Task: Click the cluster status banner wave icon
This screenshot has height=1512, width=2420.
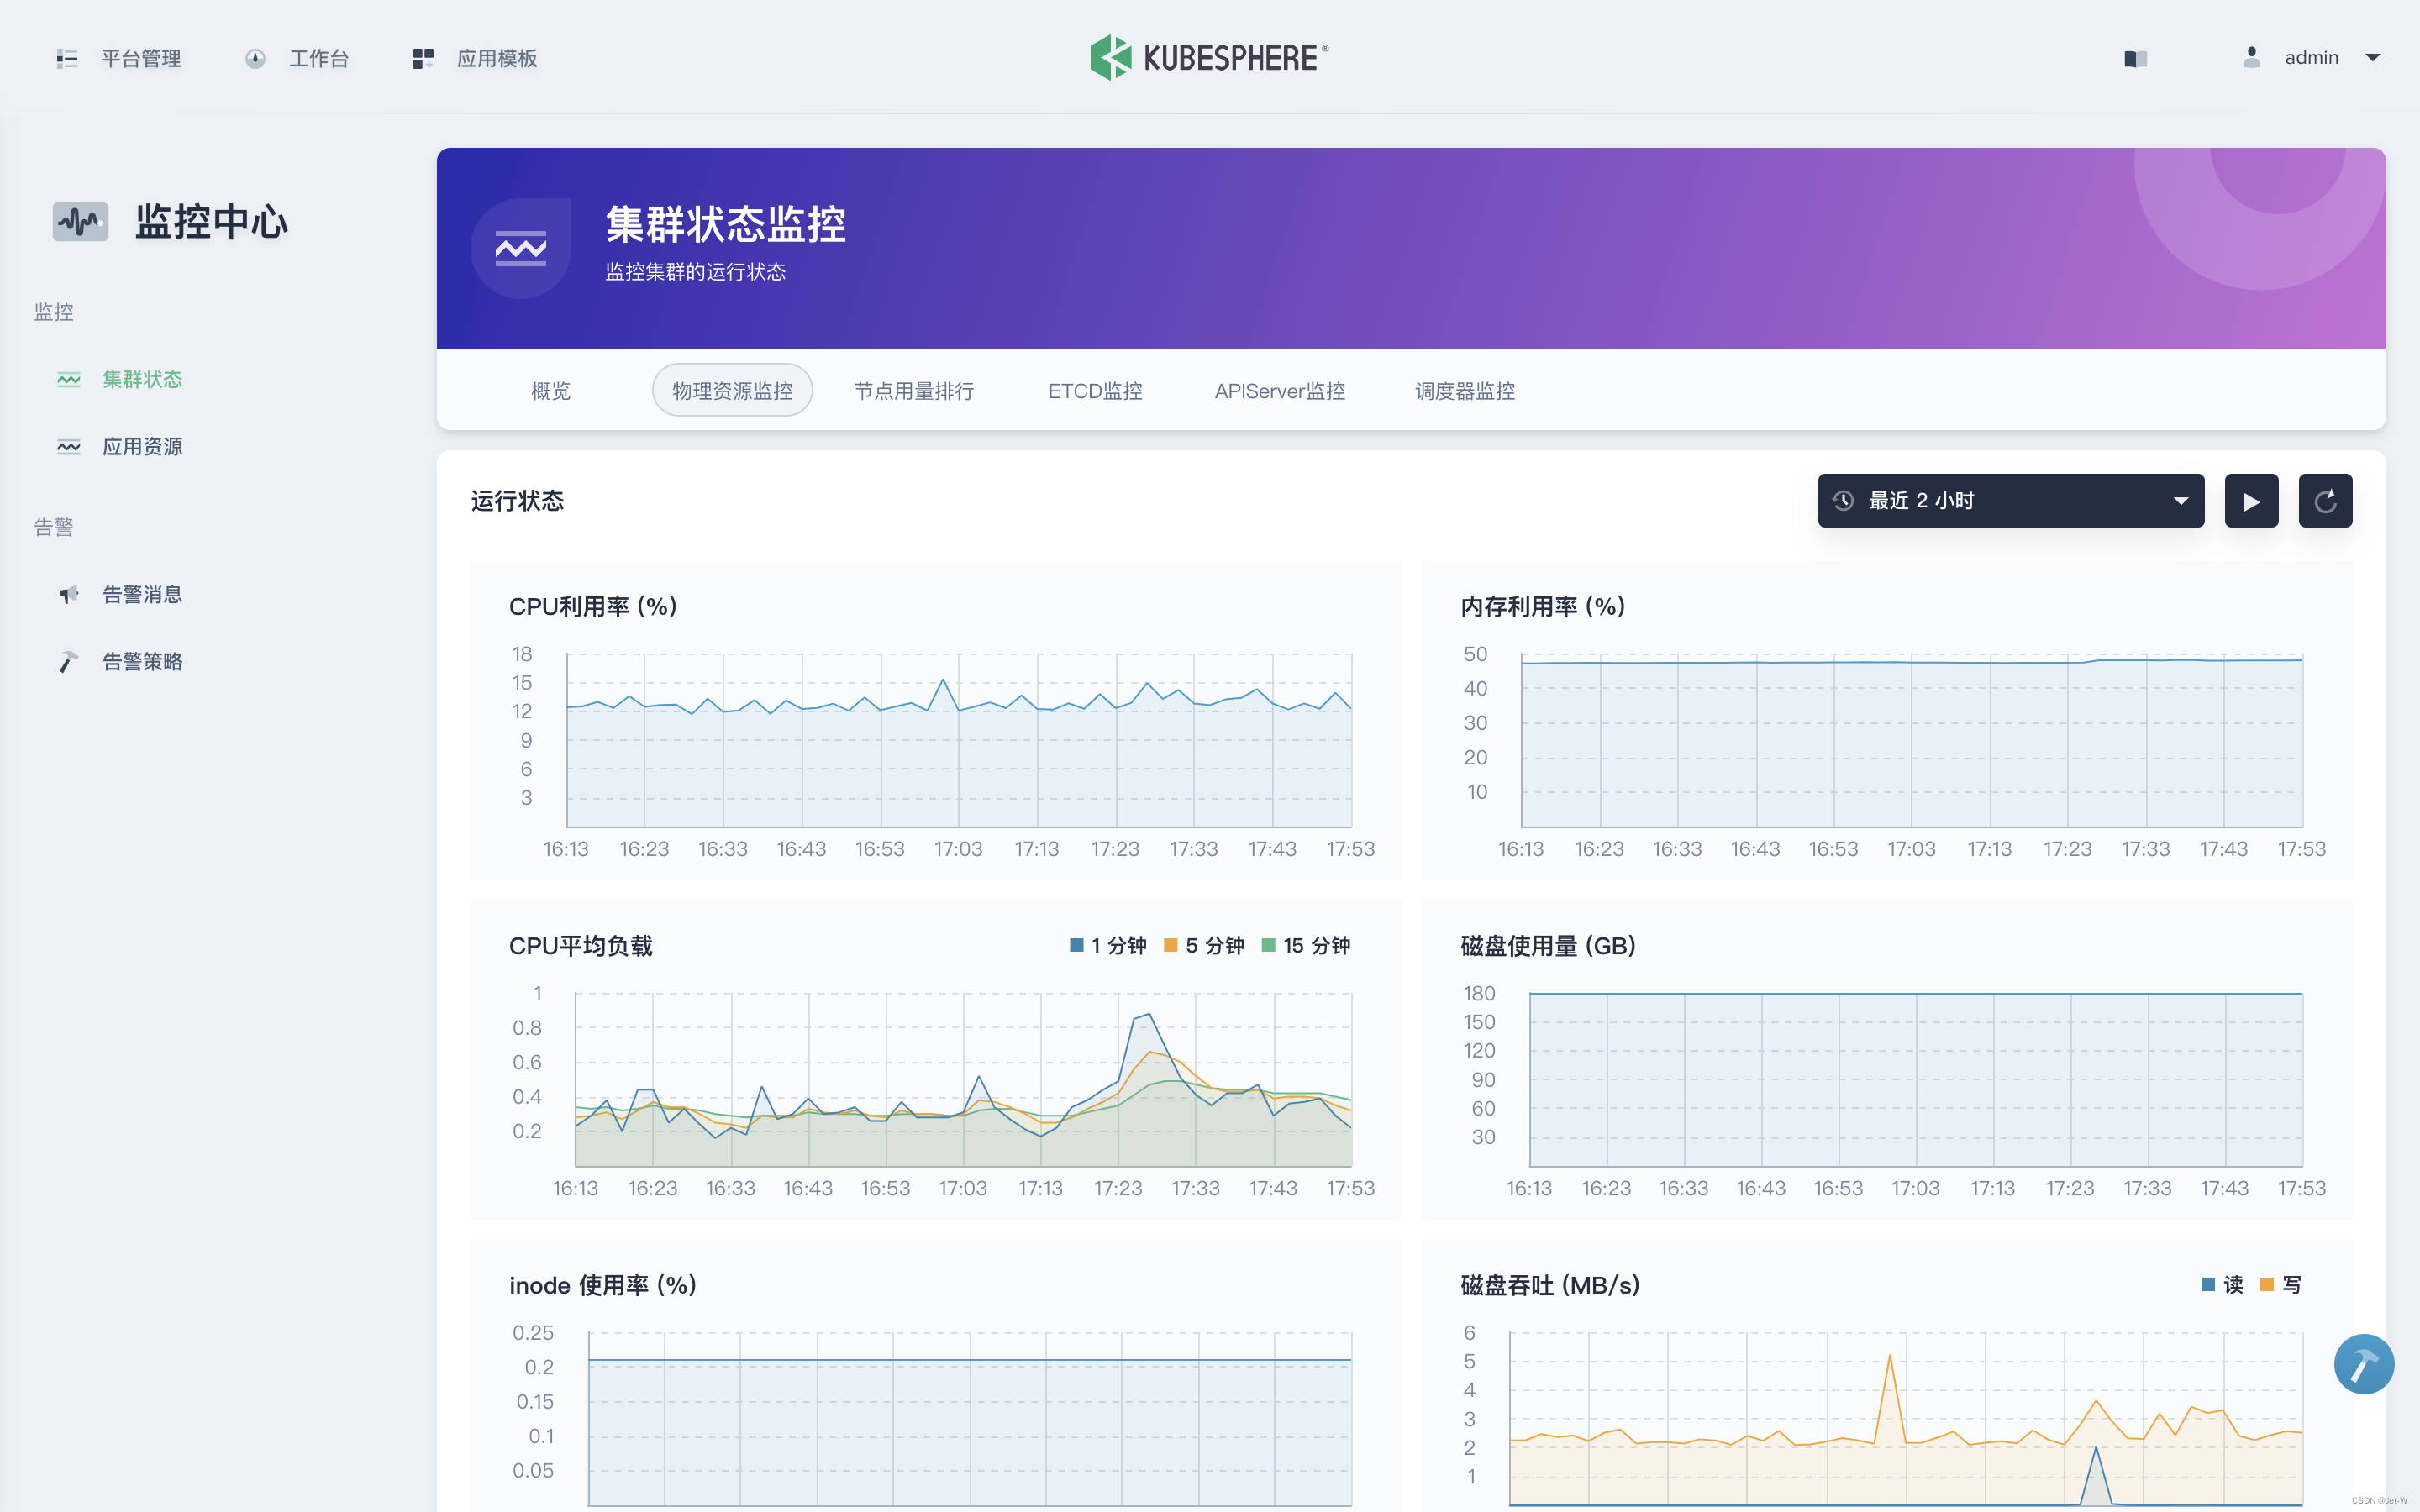Action: [x=520, y=248]
